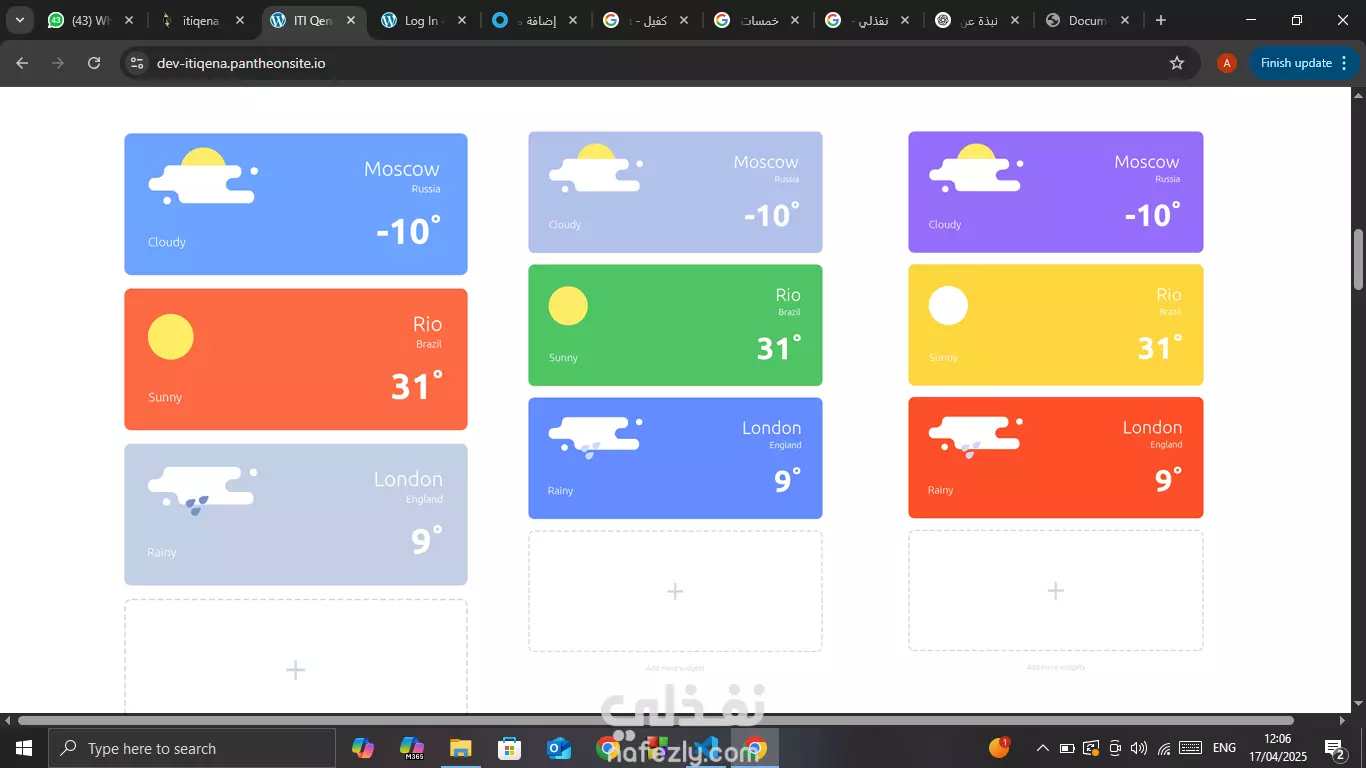Open the volume control in system tray
This screenshot has width=1366, height=768.
(1139, 748)
